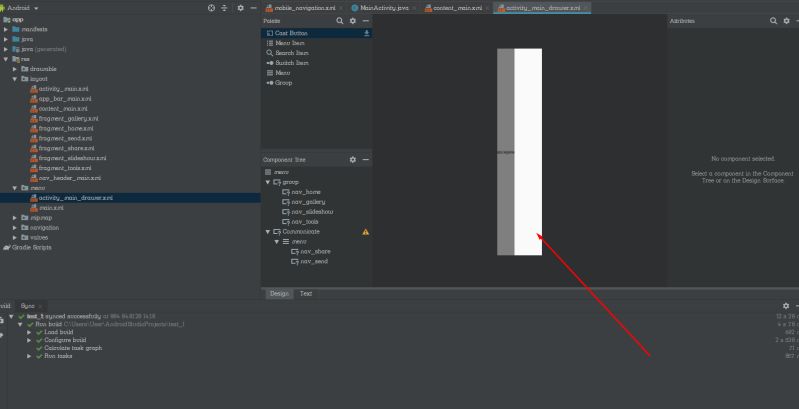Click the collapse all icon in Project panel header
799x409 pixels.
[224, 8]
